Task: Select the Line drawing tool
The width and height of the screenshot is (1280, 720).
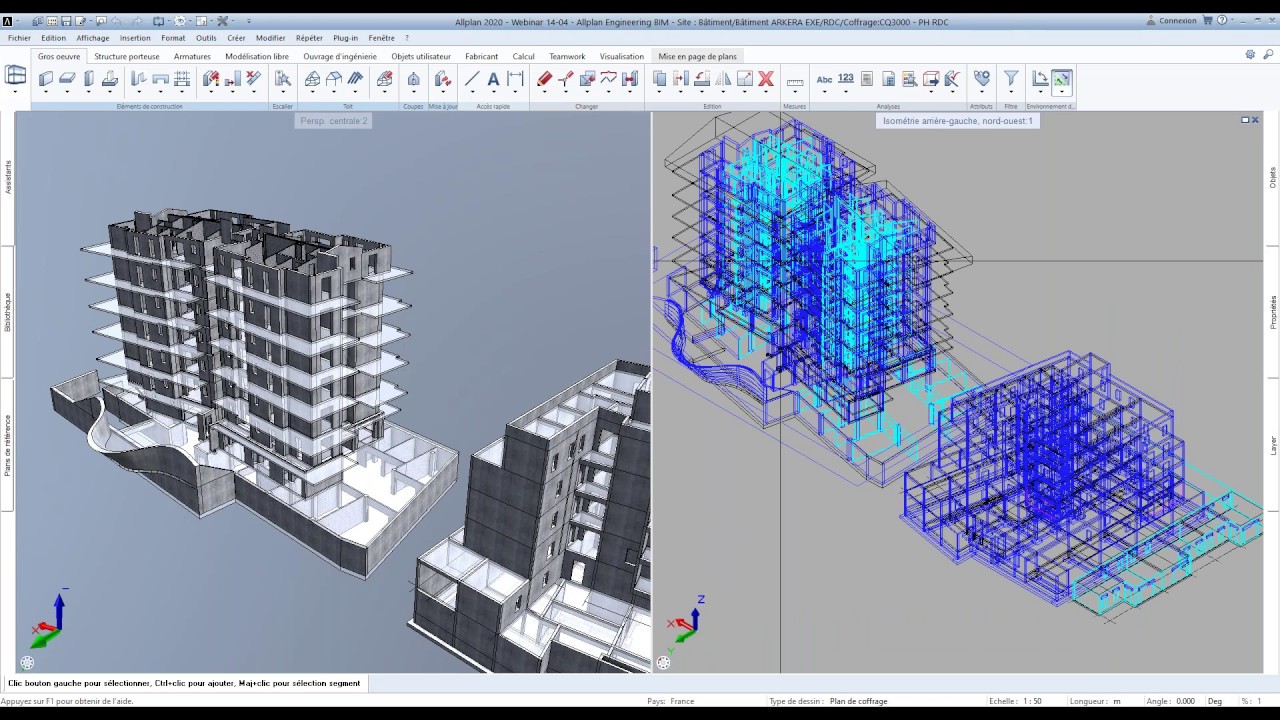Action: coord(472,79)
